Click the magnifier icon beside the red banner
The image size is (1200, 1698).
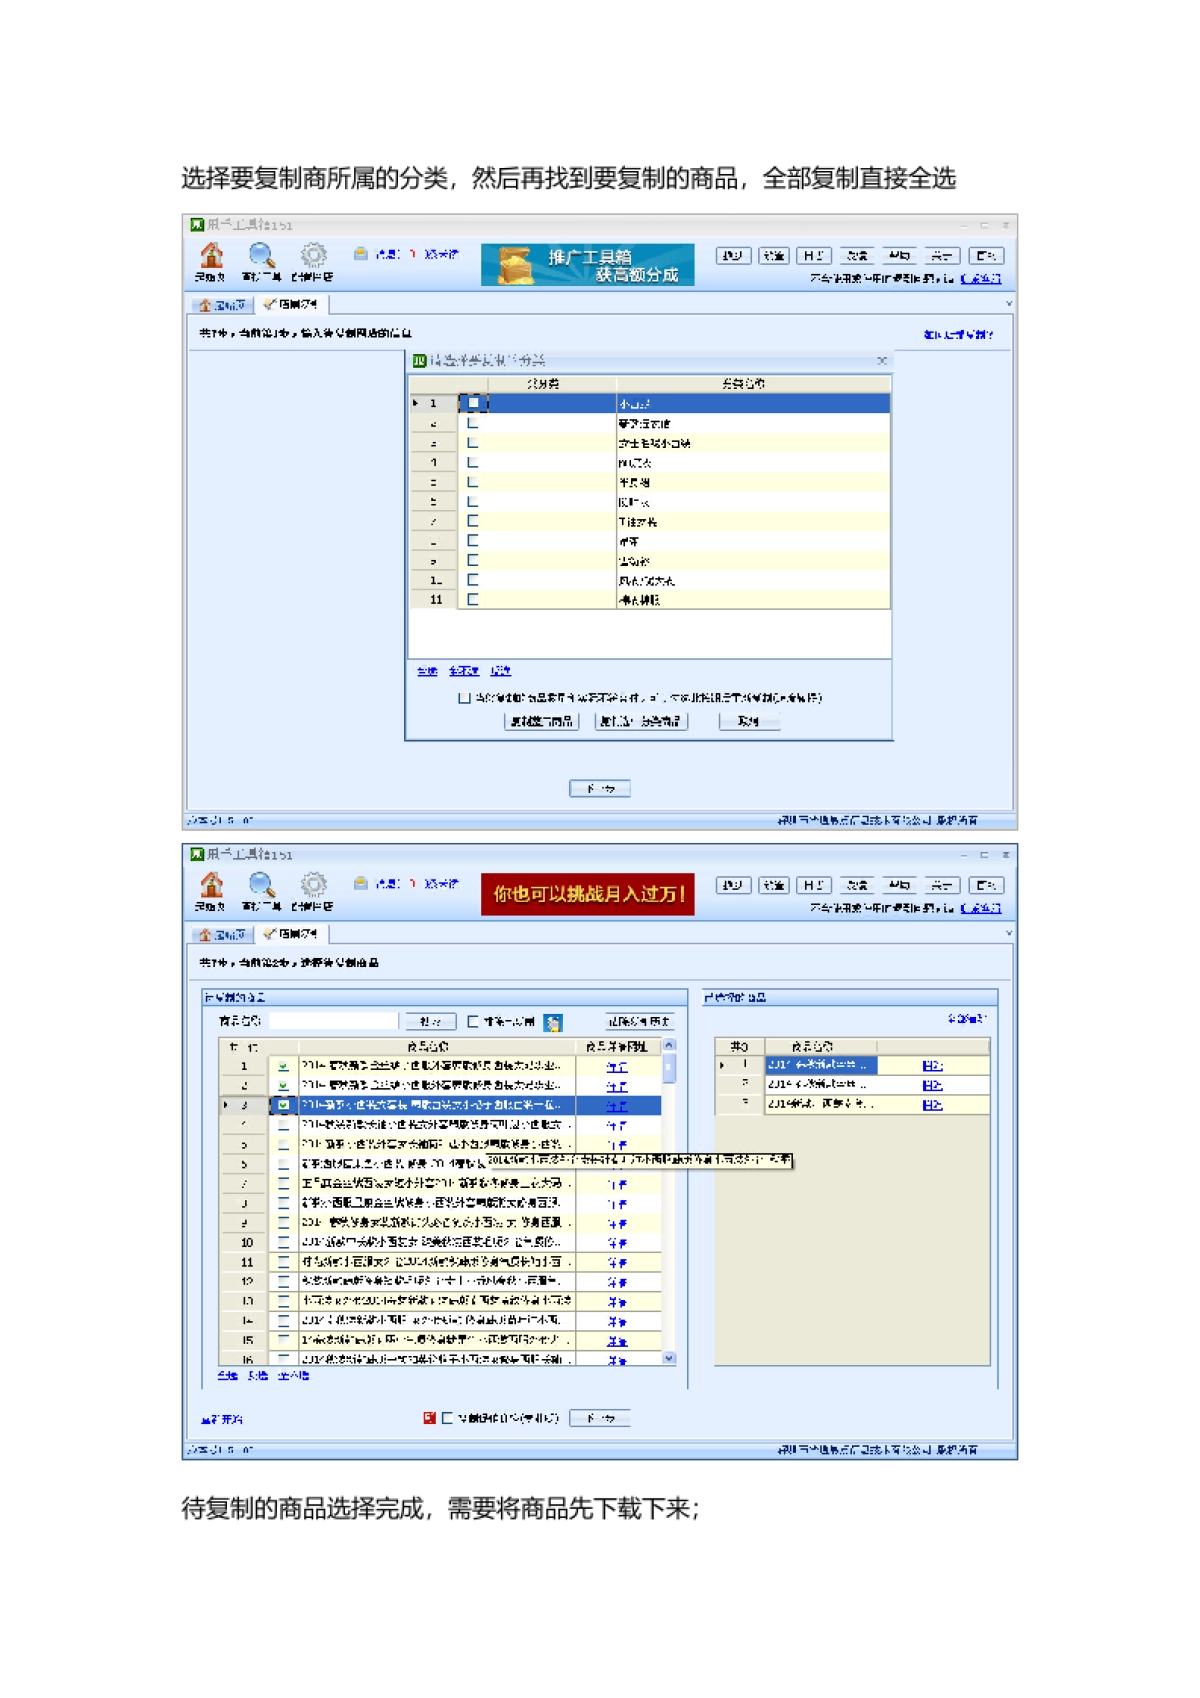point(261,885)
